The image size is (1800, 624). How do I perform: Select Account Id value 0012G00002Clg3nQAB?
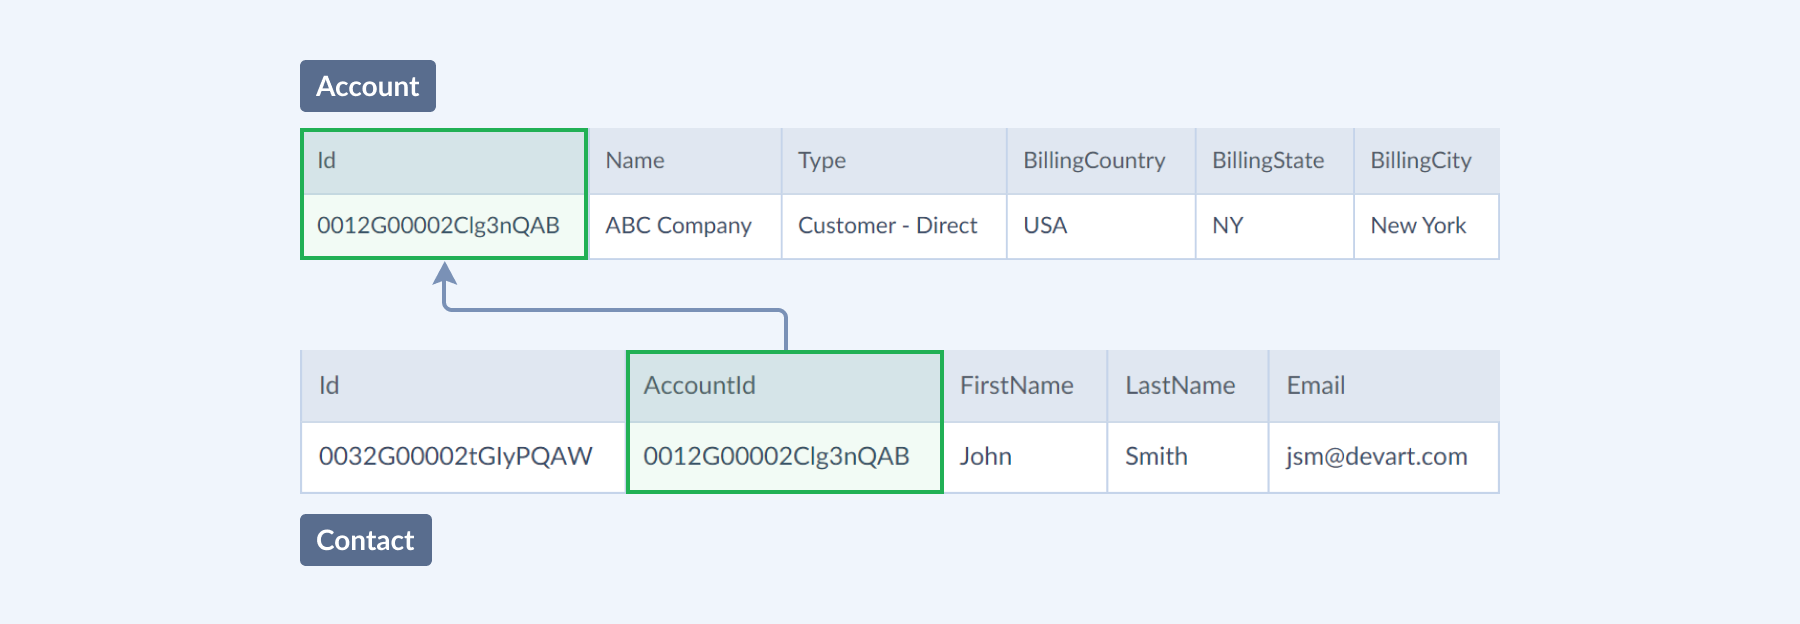(x=444, y=226)
